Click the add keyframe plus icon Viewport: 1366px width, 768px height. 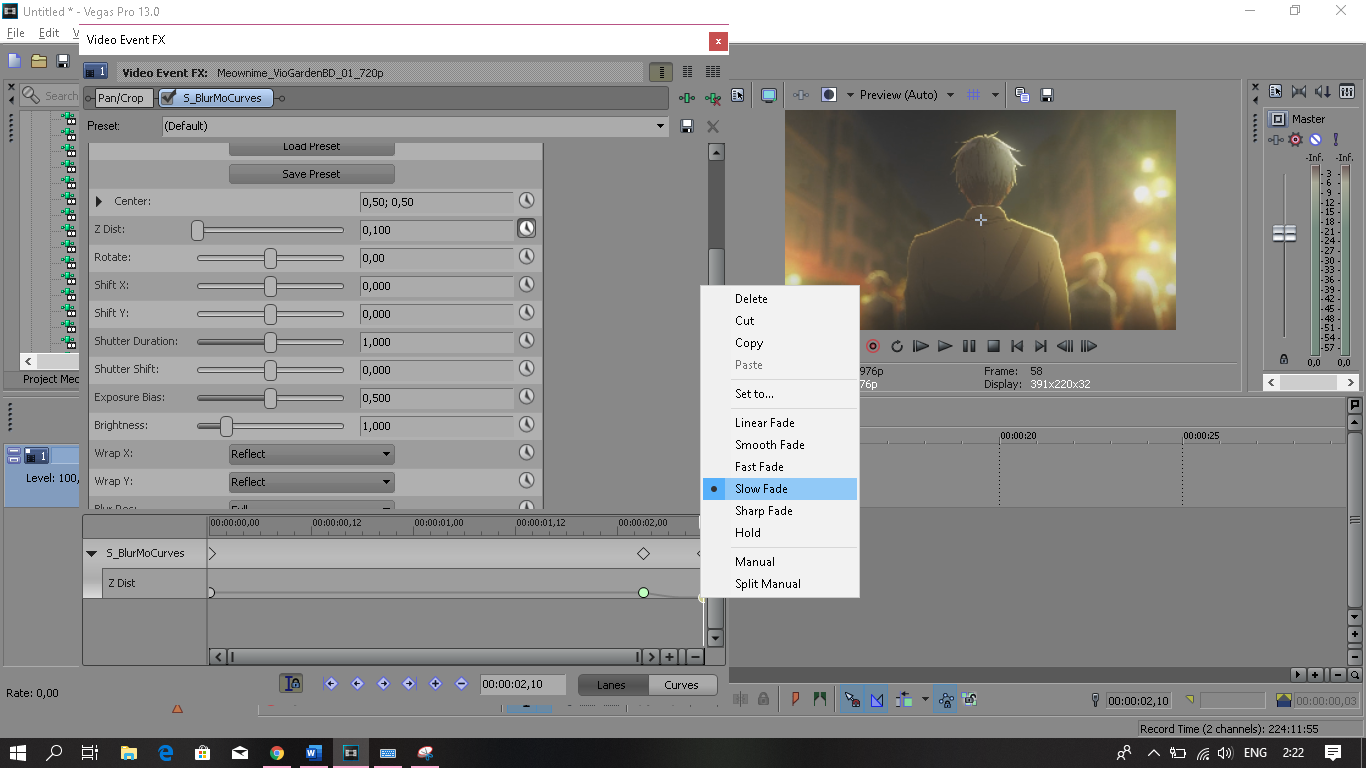(434, 684)
